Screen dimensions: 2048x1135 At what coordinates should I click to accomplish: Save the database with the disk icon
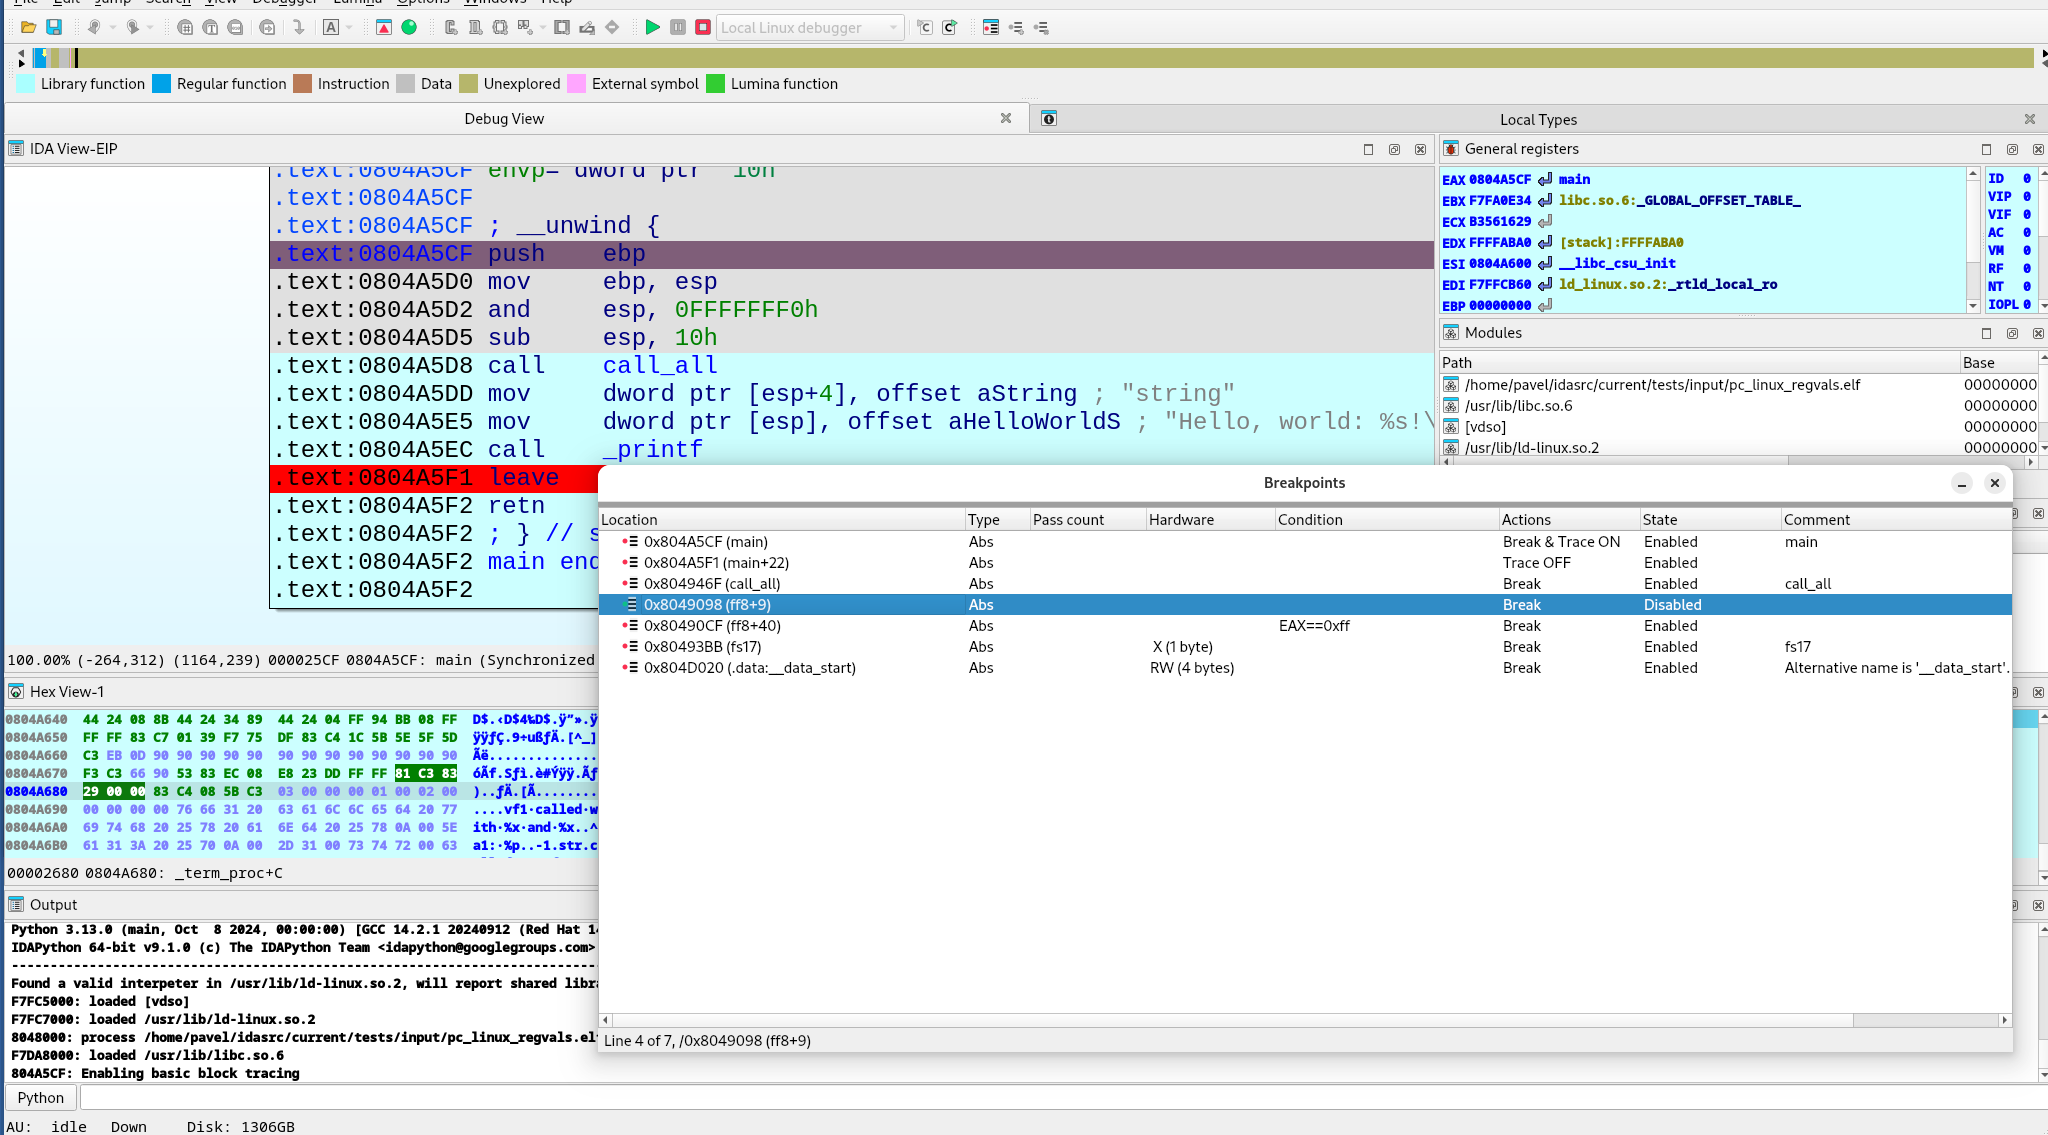coord(53,27)
